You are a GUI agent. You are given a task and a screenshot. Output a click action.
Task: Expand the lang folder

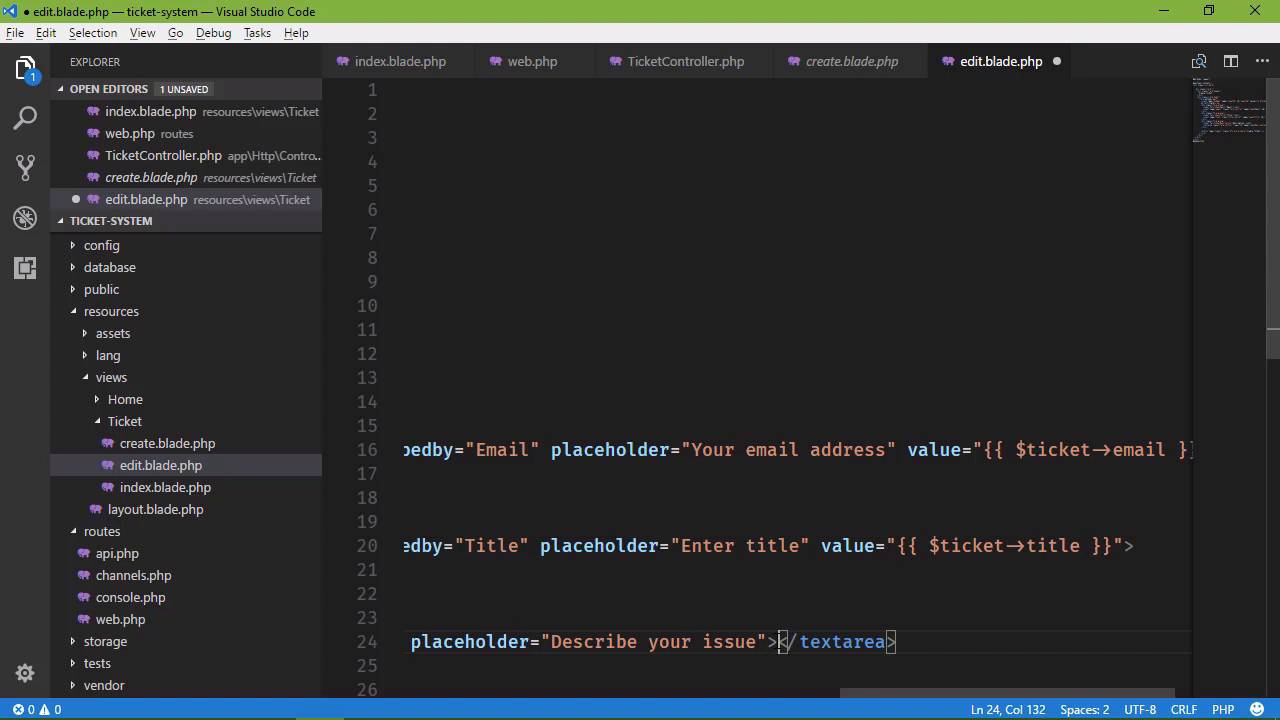[84, 355]
